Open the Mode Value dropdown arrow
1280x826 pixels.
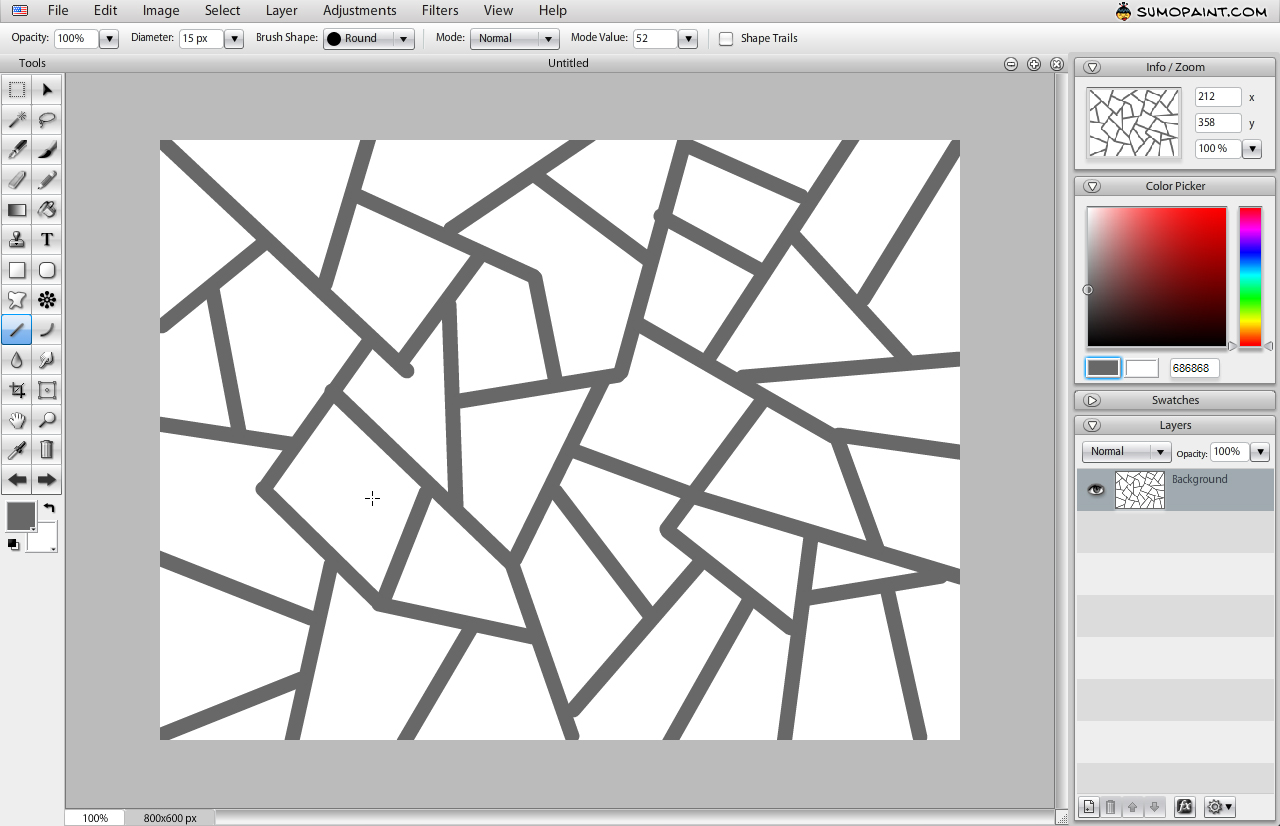[688, 39]
